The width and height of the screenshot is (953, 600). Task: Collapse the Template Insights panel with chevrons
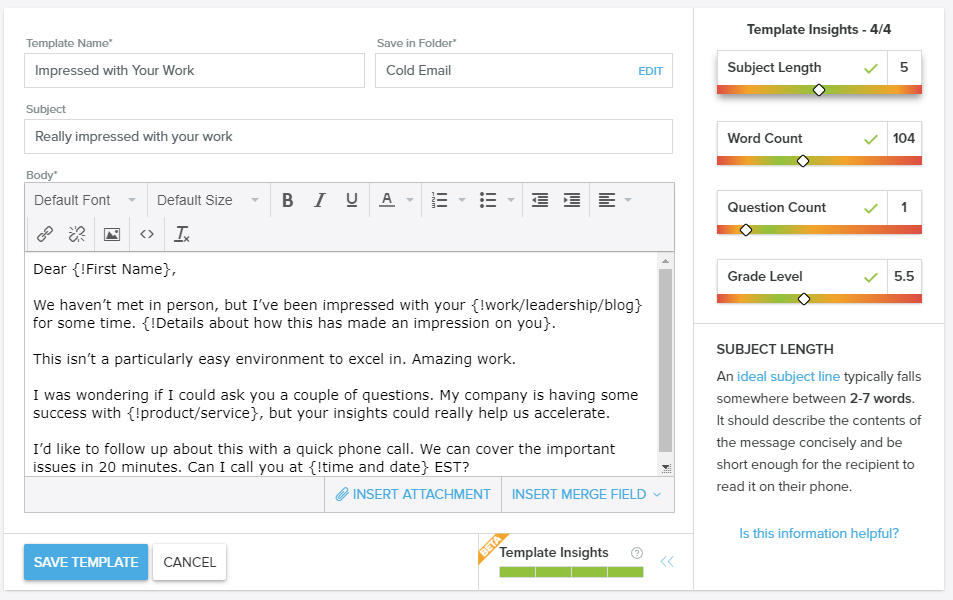(667, 562)
